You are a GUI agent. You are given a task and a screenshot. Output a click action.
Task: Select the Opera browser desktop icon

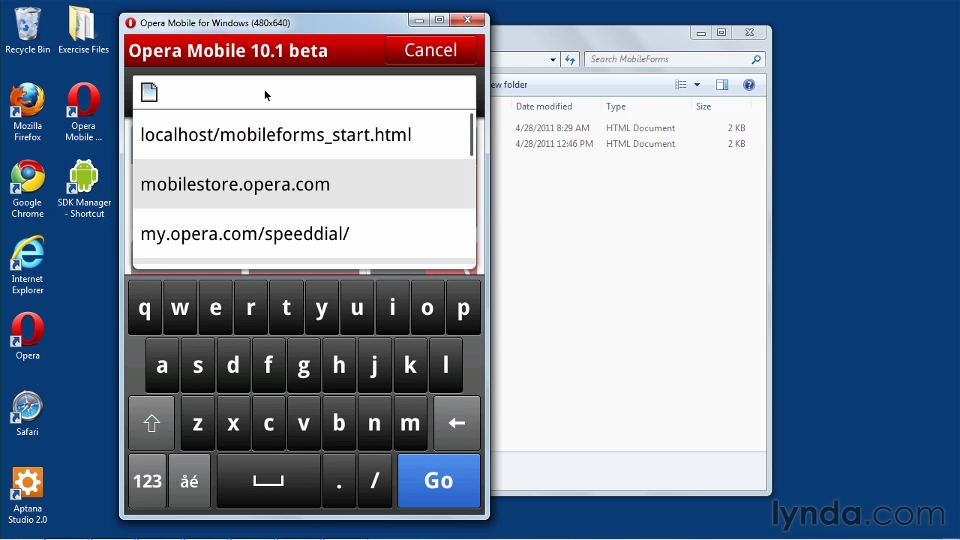click(x=27, y=336)
